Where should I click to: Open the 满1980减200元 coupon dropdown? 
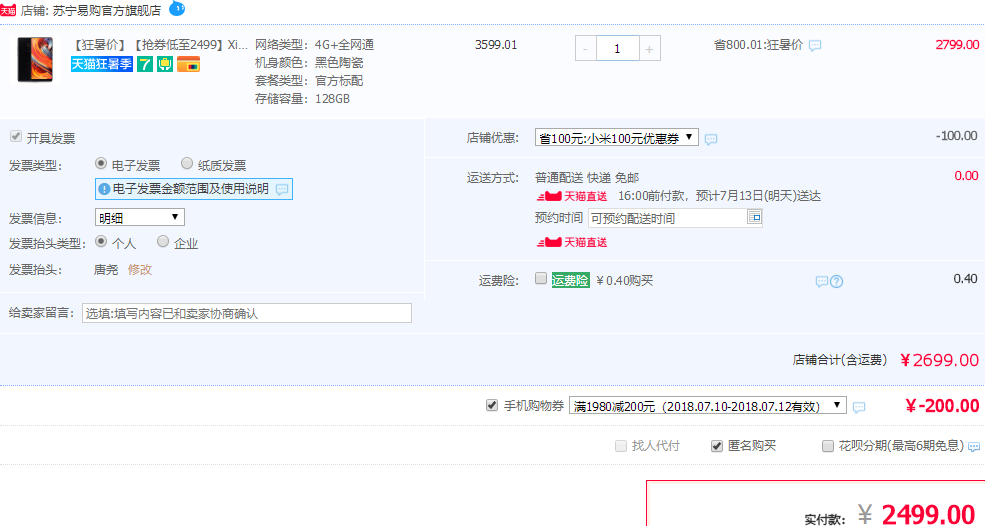pyautogui.click(x=708, y=405)
